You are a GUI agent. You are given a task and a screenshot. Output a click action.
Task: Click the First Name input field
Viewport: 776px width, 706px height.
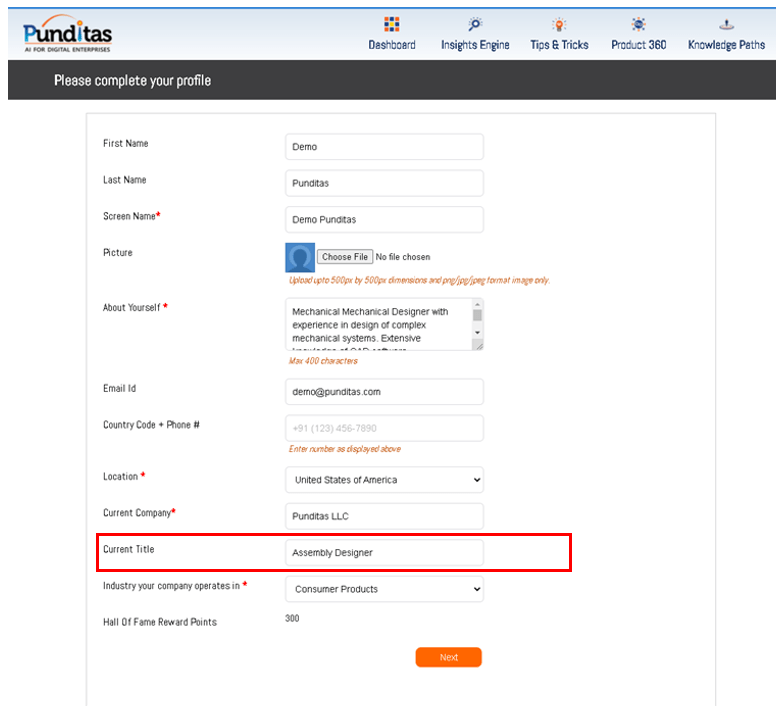click(384, 147)
